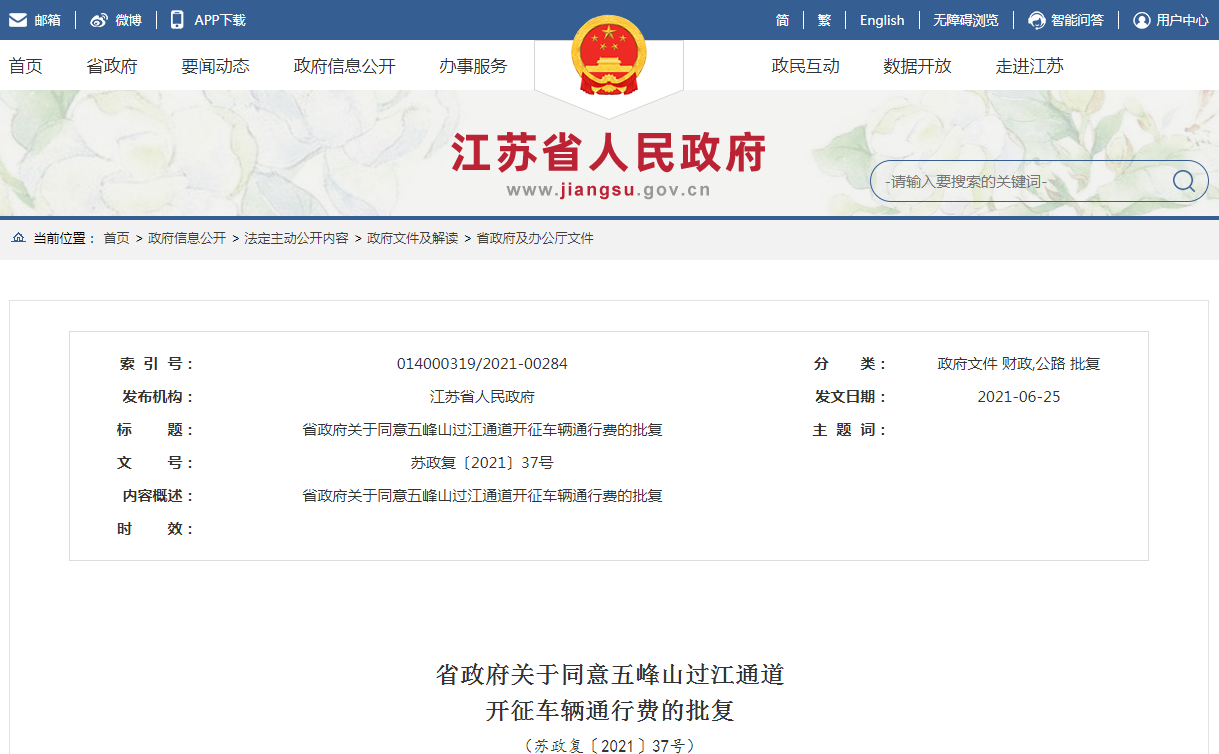This screenshot has height=754, width=1219.
Task: Click the article main heading 省政府关于同意五峰山过江通道
Action: click(609, 675)
